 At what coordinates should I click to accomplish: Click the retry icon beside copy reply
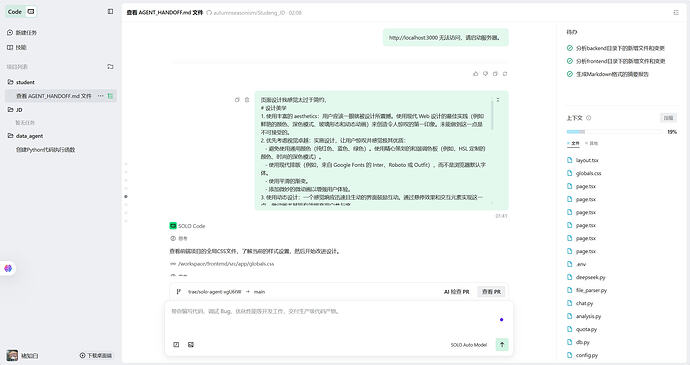[x=505, y=74]
